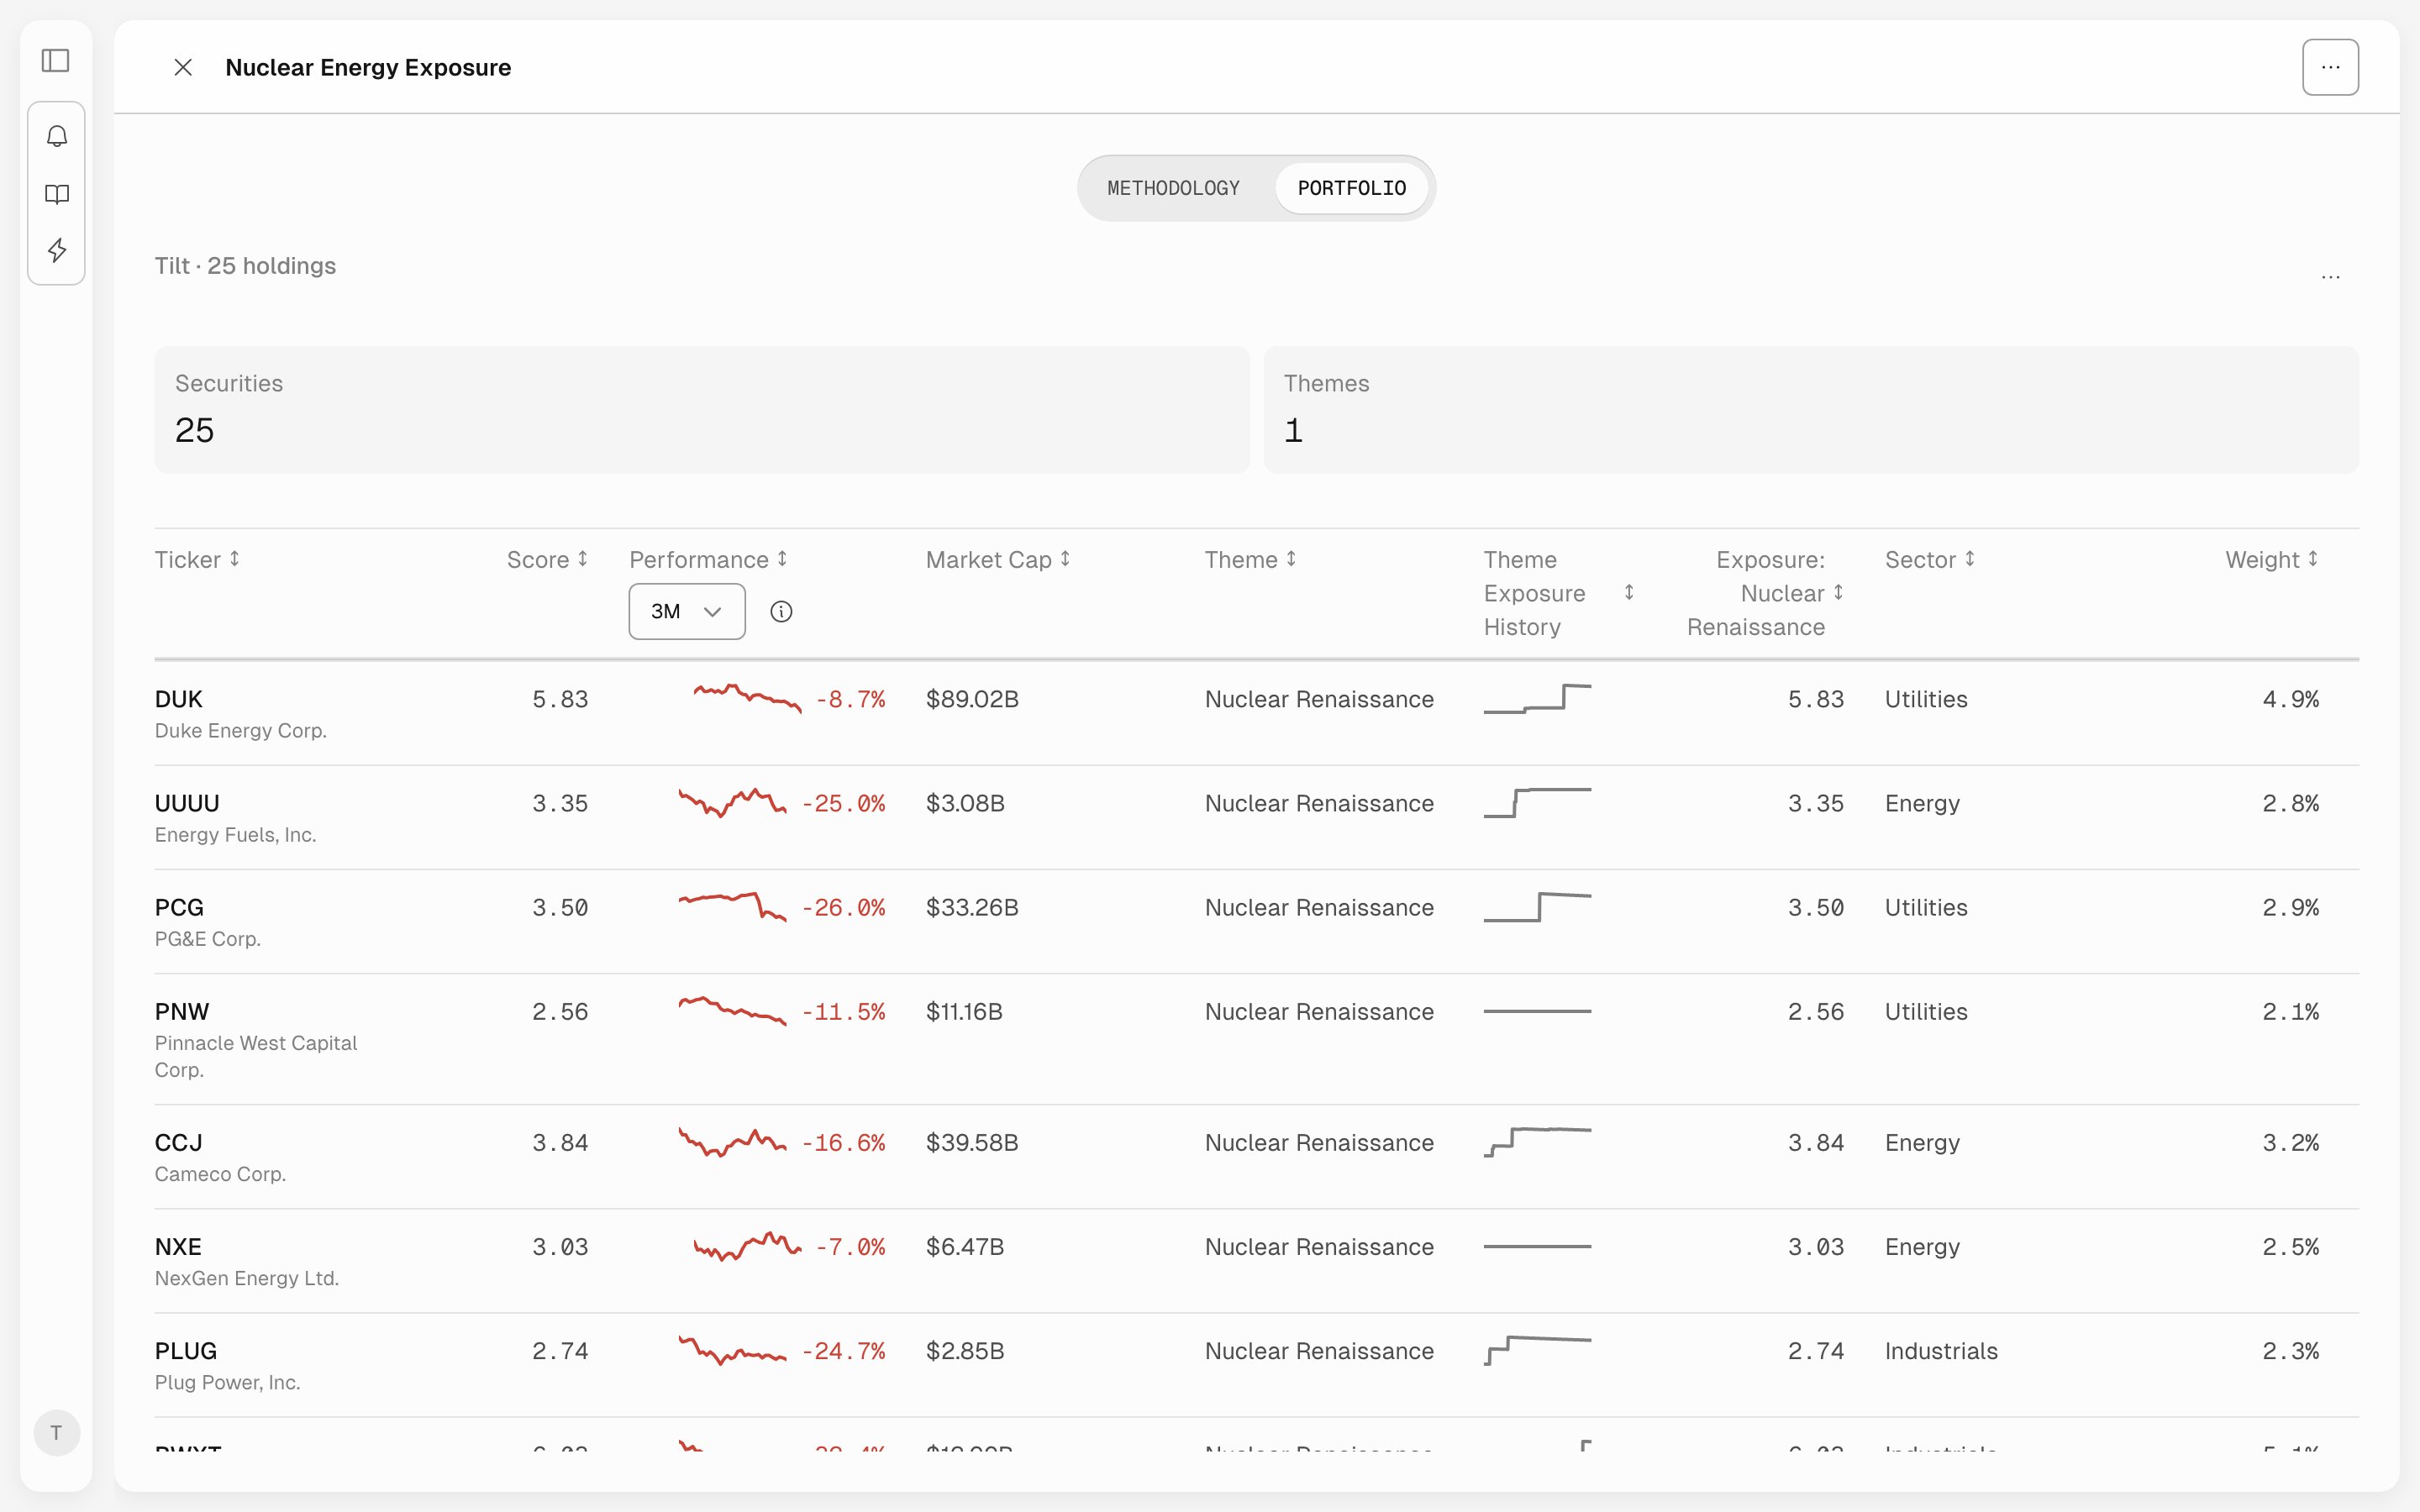
Task: Sort by Performance column
Action: pyautogui.click(x=708, y=559)
